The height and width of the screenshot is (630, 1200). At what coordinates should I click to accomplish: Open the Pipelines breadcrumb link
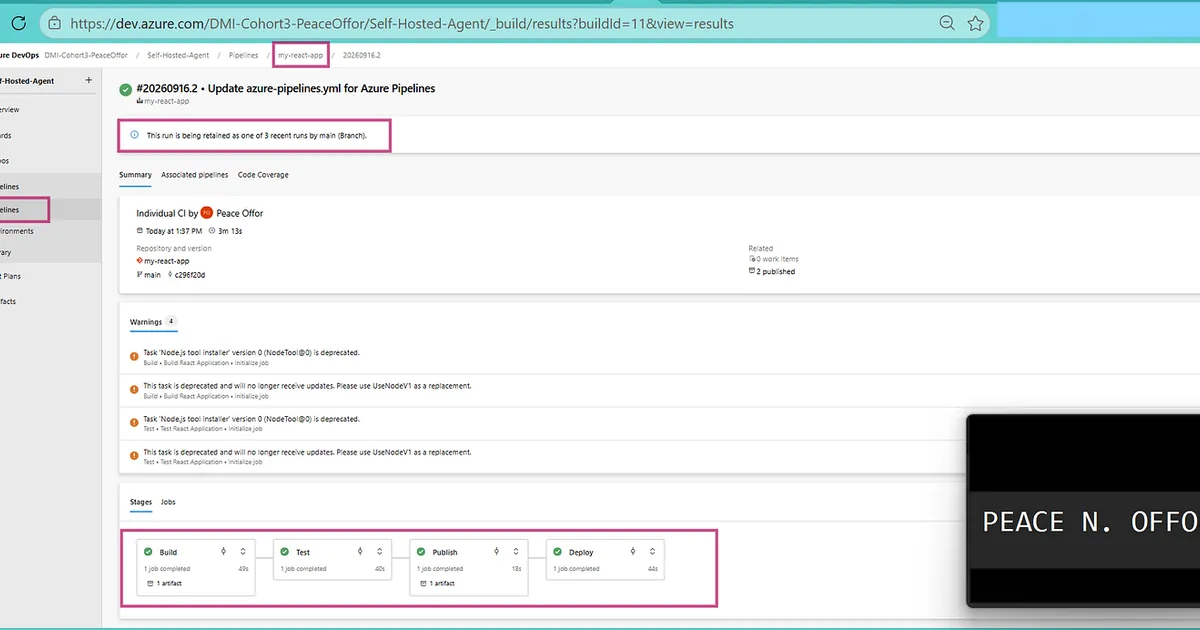pos(243,55)
